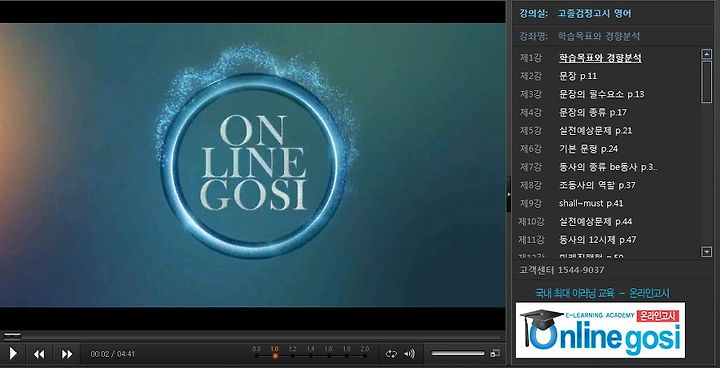Click the volume level slider
Screen dimensions: 720x368
pos(457,353)
